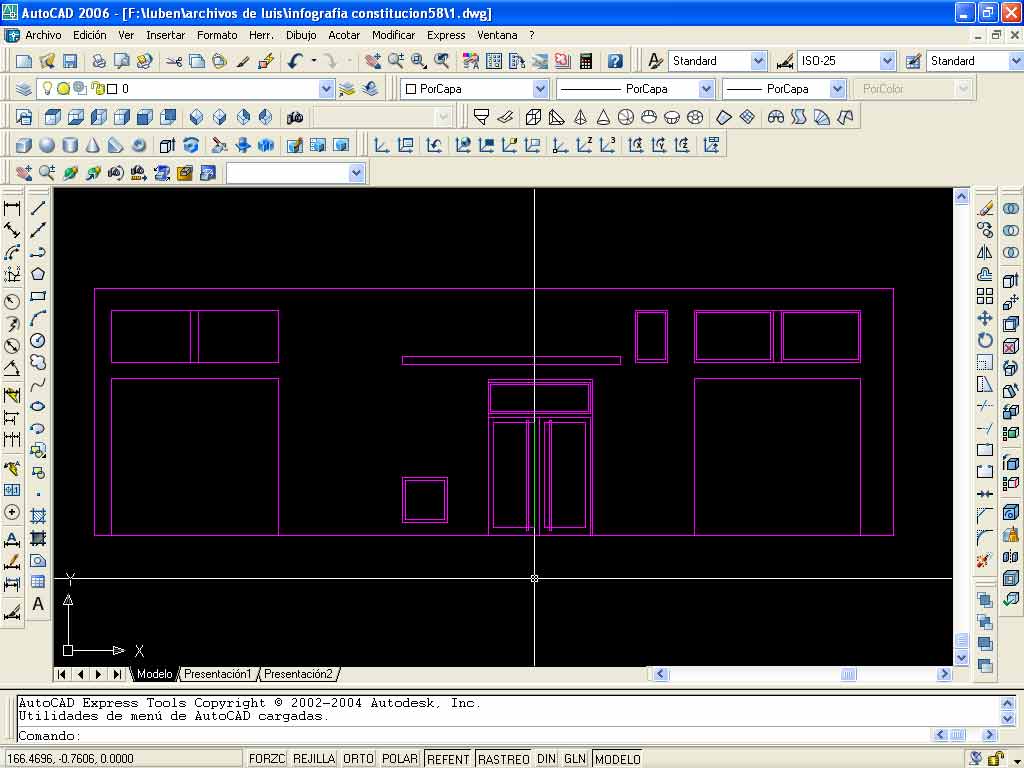Open the Edición menu
This screenshot has height=768, width=1024.
coord(89,35)
